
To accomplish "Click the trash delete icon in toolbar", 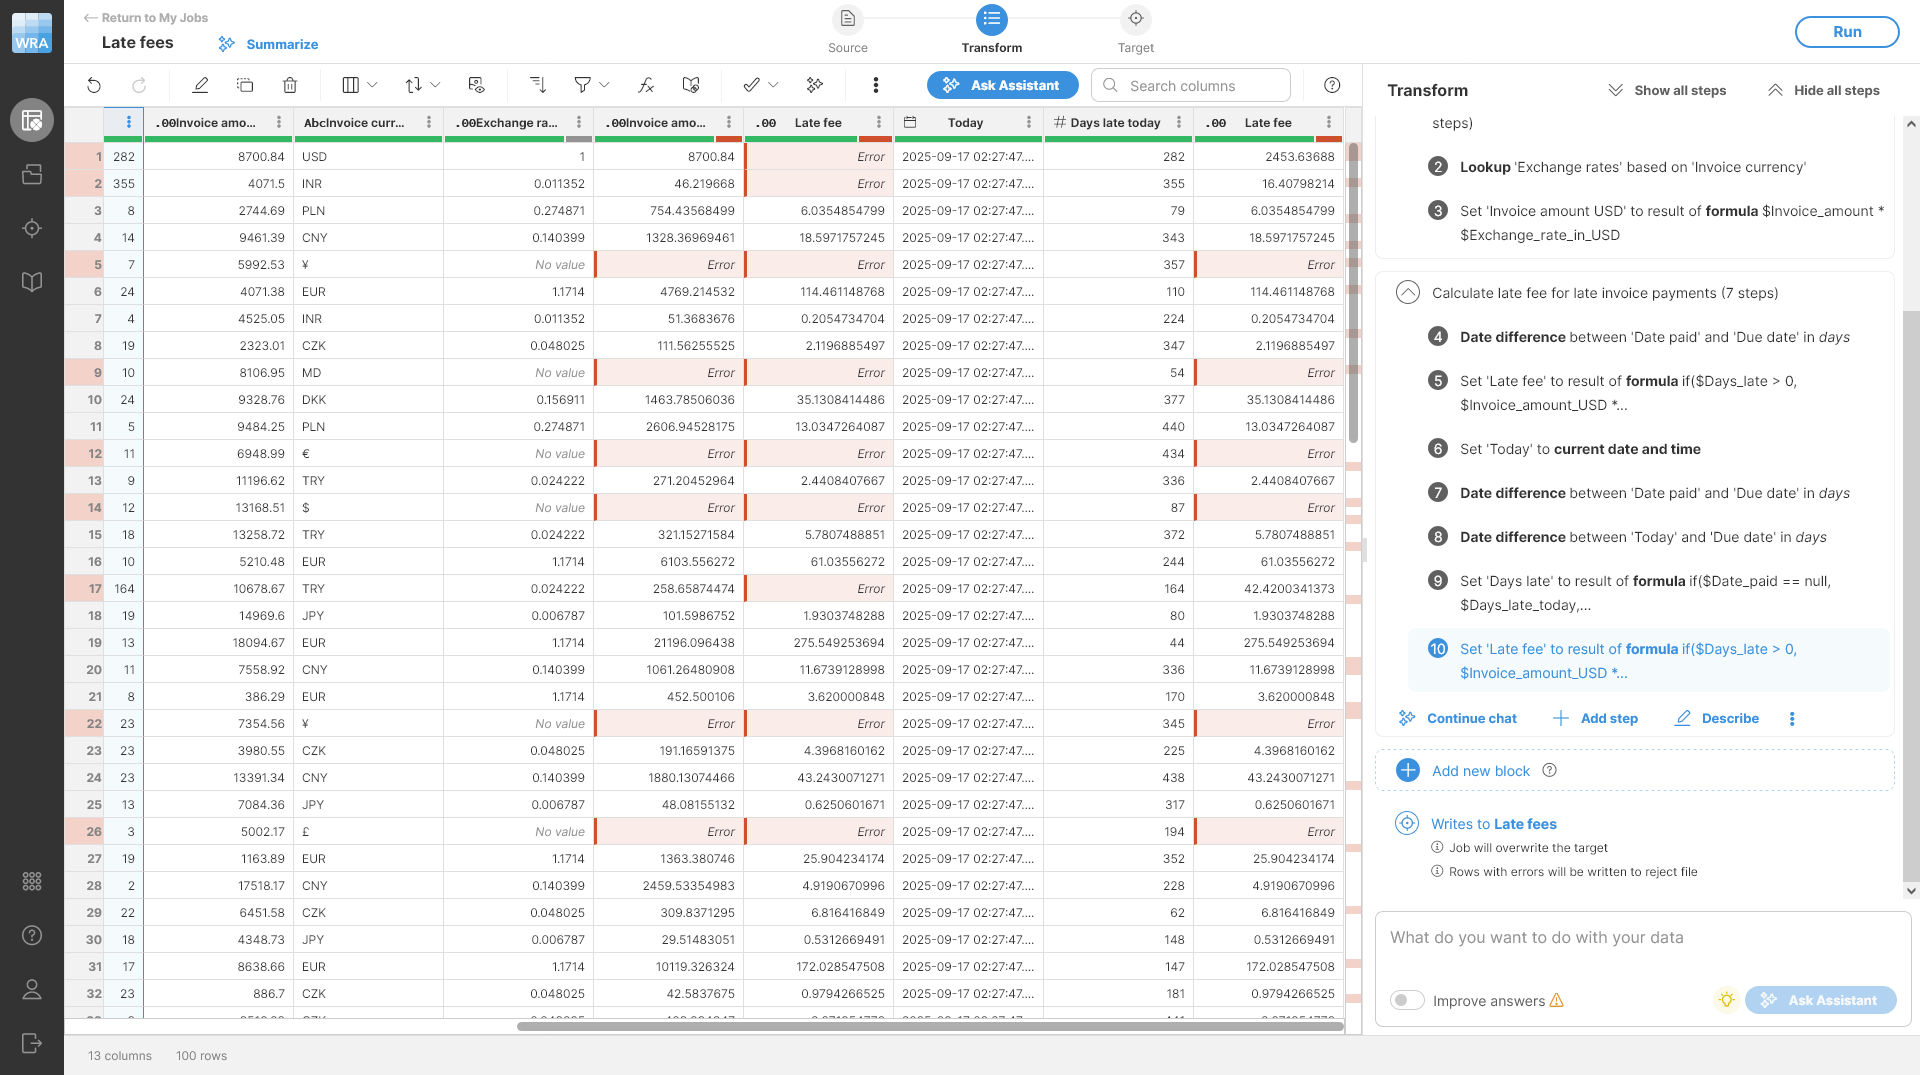I will click(x=290, y=86).
